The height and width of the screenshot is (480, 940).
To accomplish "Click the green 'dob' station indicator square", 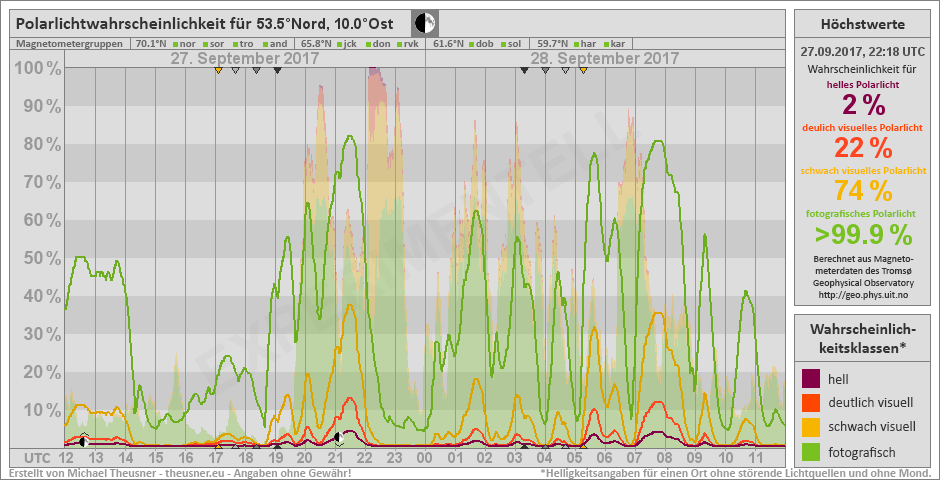I will tap(471, 44).
